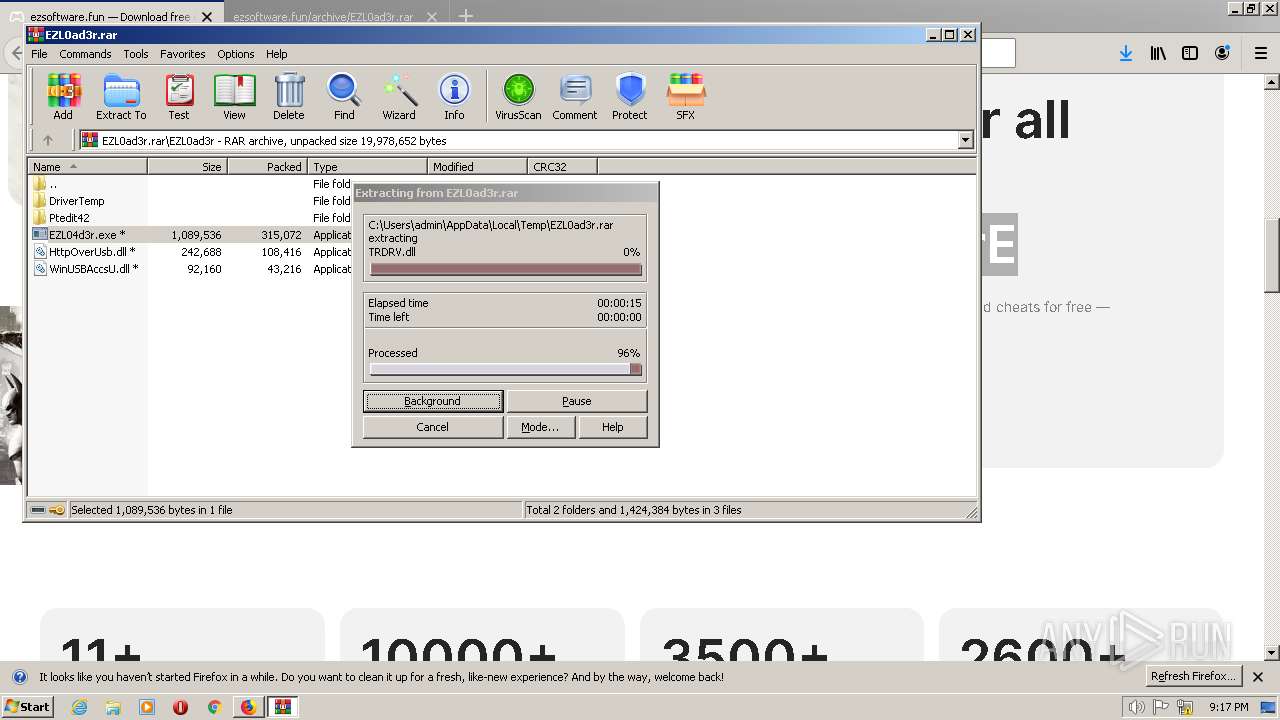Sort files by Packed column
1280x720 pixels.
[x=268, y=167]
